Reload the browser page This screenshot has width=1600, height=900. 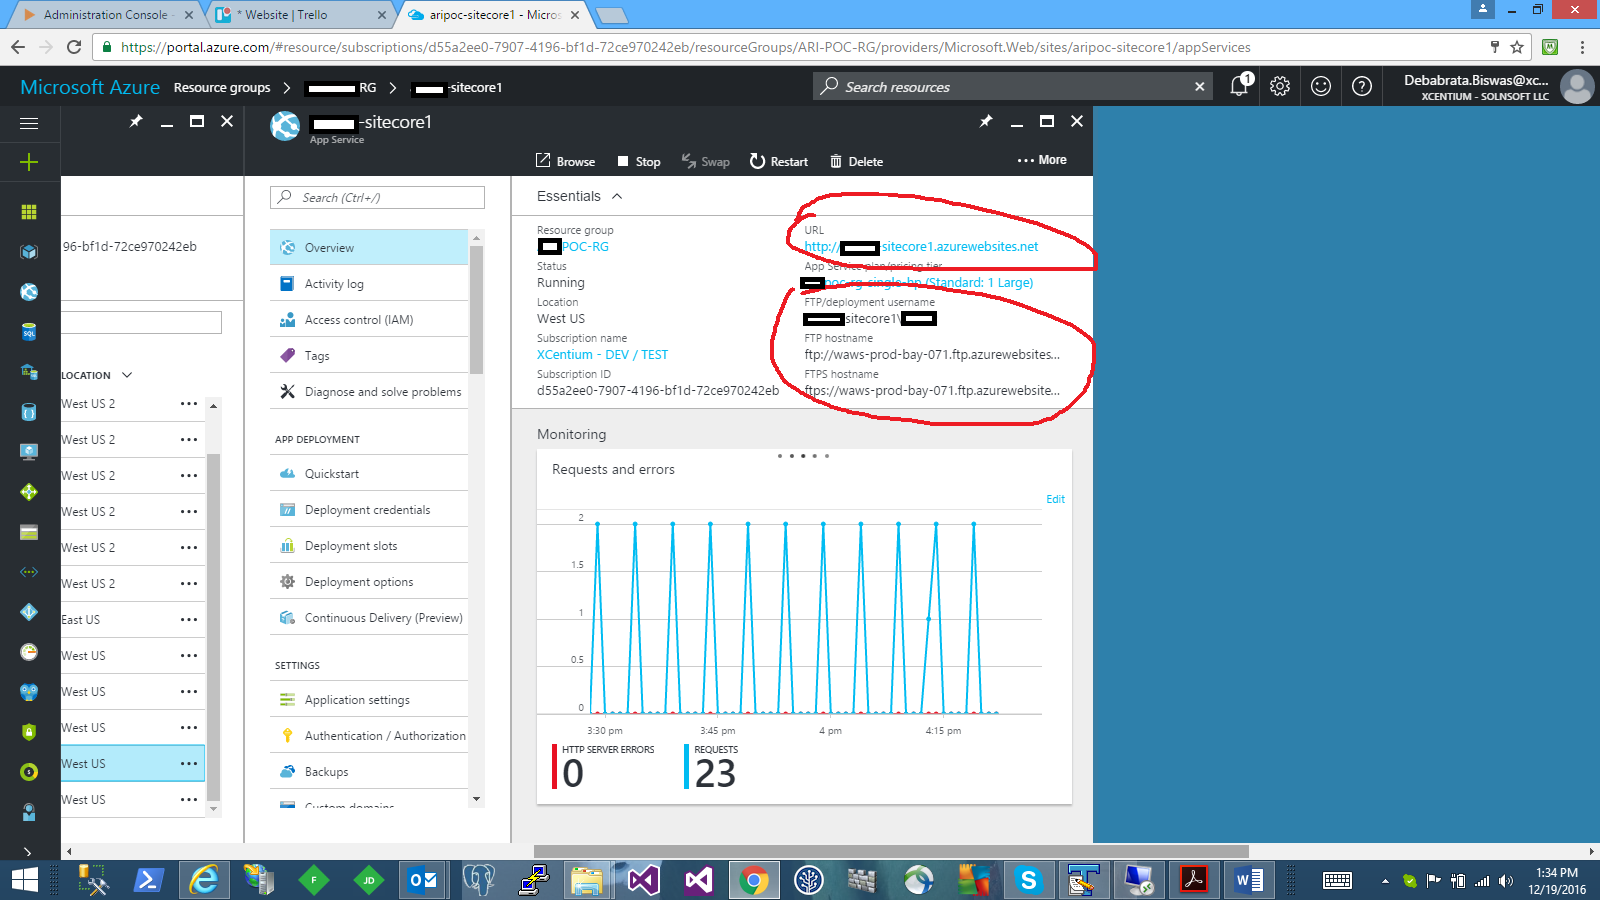coord(73,47)
